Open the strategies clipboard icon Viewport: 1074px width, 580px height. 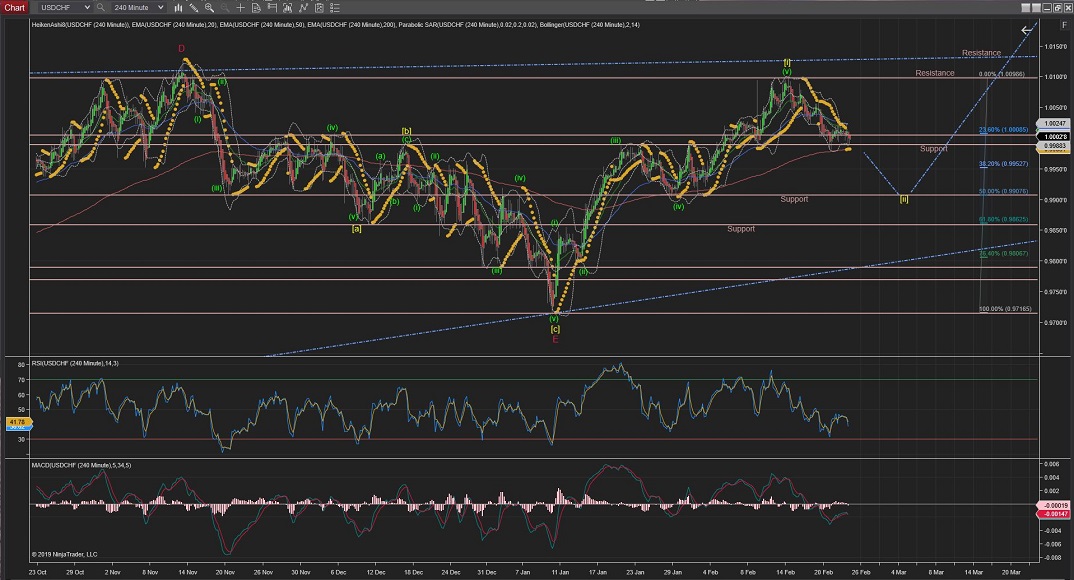tap(319, 8)
